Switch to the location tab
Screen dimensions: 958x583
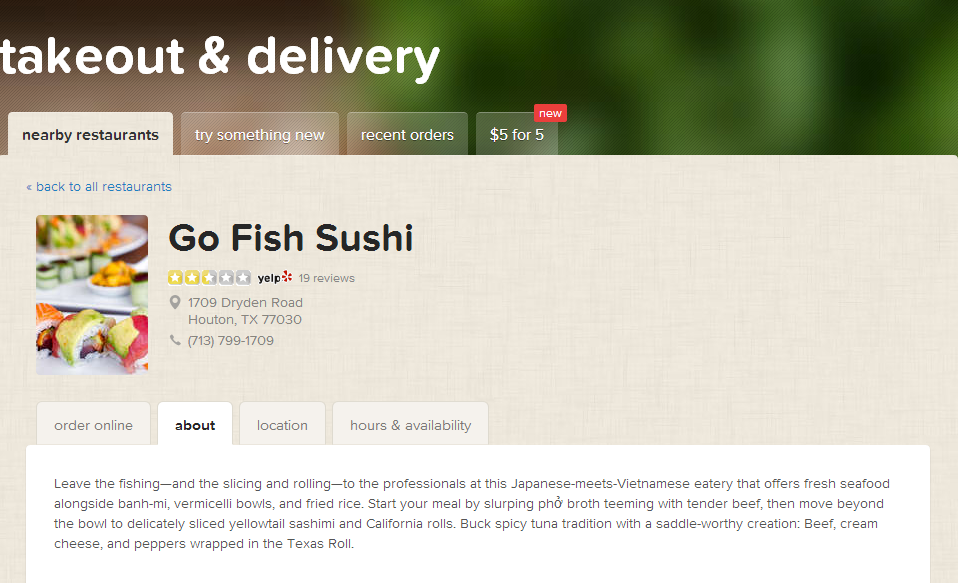pos(282,425)
